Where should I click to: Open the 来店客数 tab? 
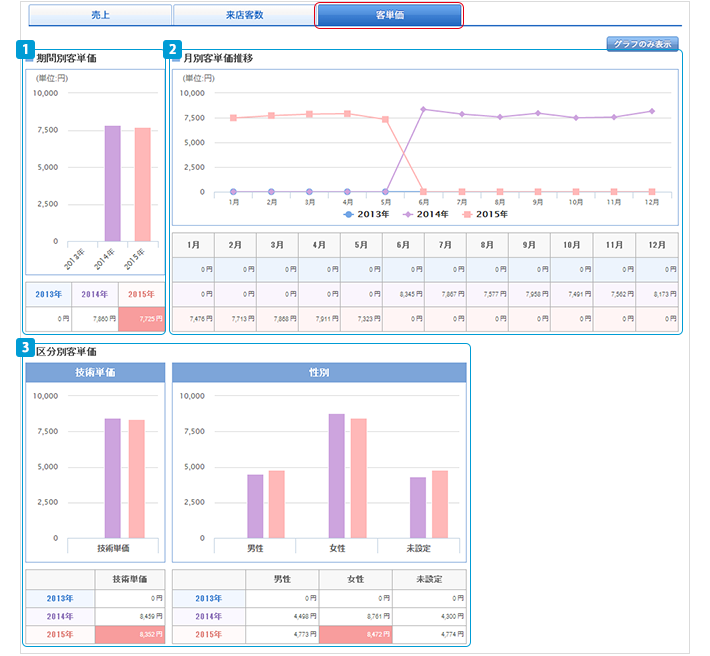[x=244, y=16]
